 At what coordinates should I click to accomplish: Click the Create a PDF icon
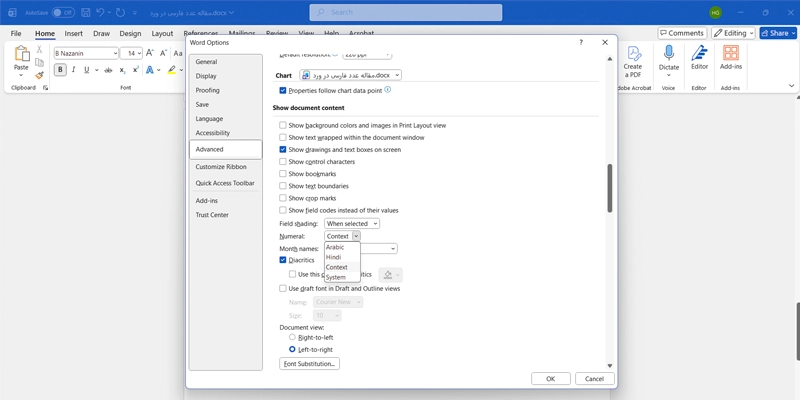tap(633, 58)
